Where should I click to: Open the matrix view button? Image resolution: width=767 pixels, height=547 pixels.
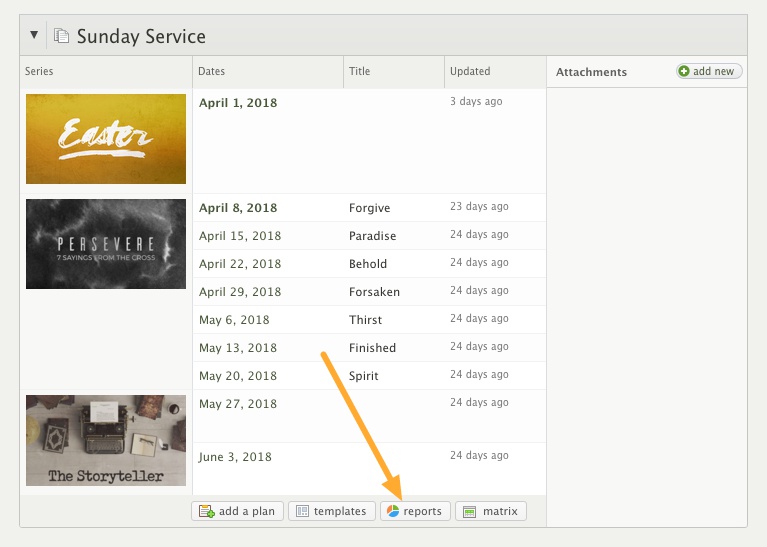491,511
